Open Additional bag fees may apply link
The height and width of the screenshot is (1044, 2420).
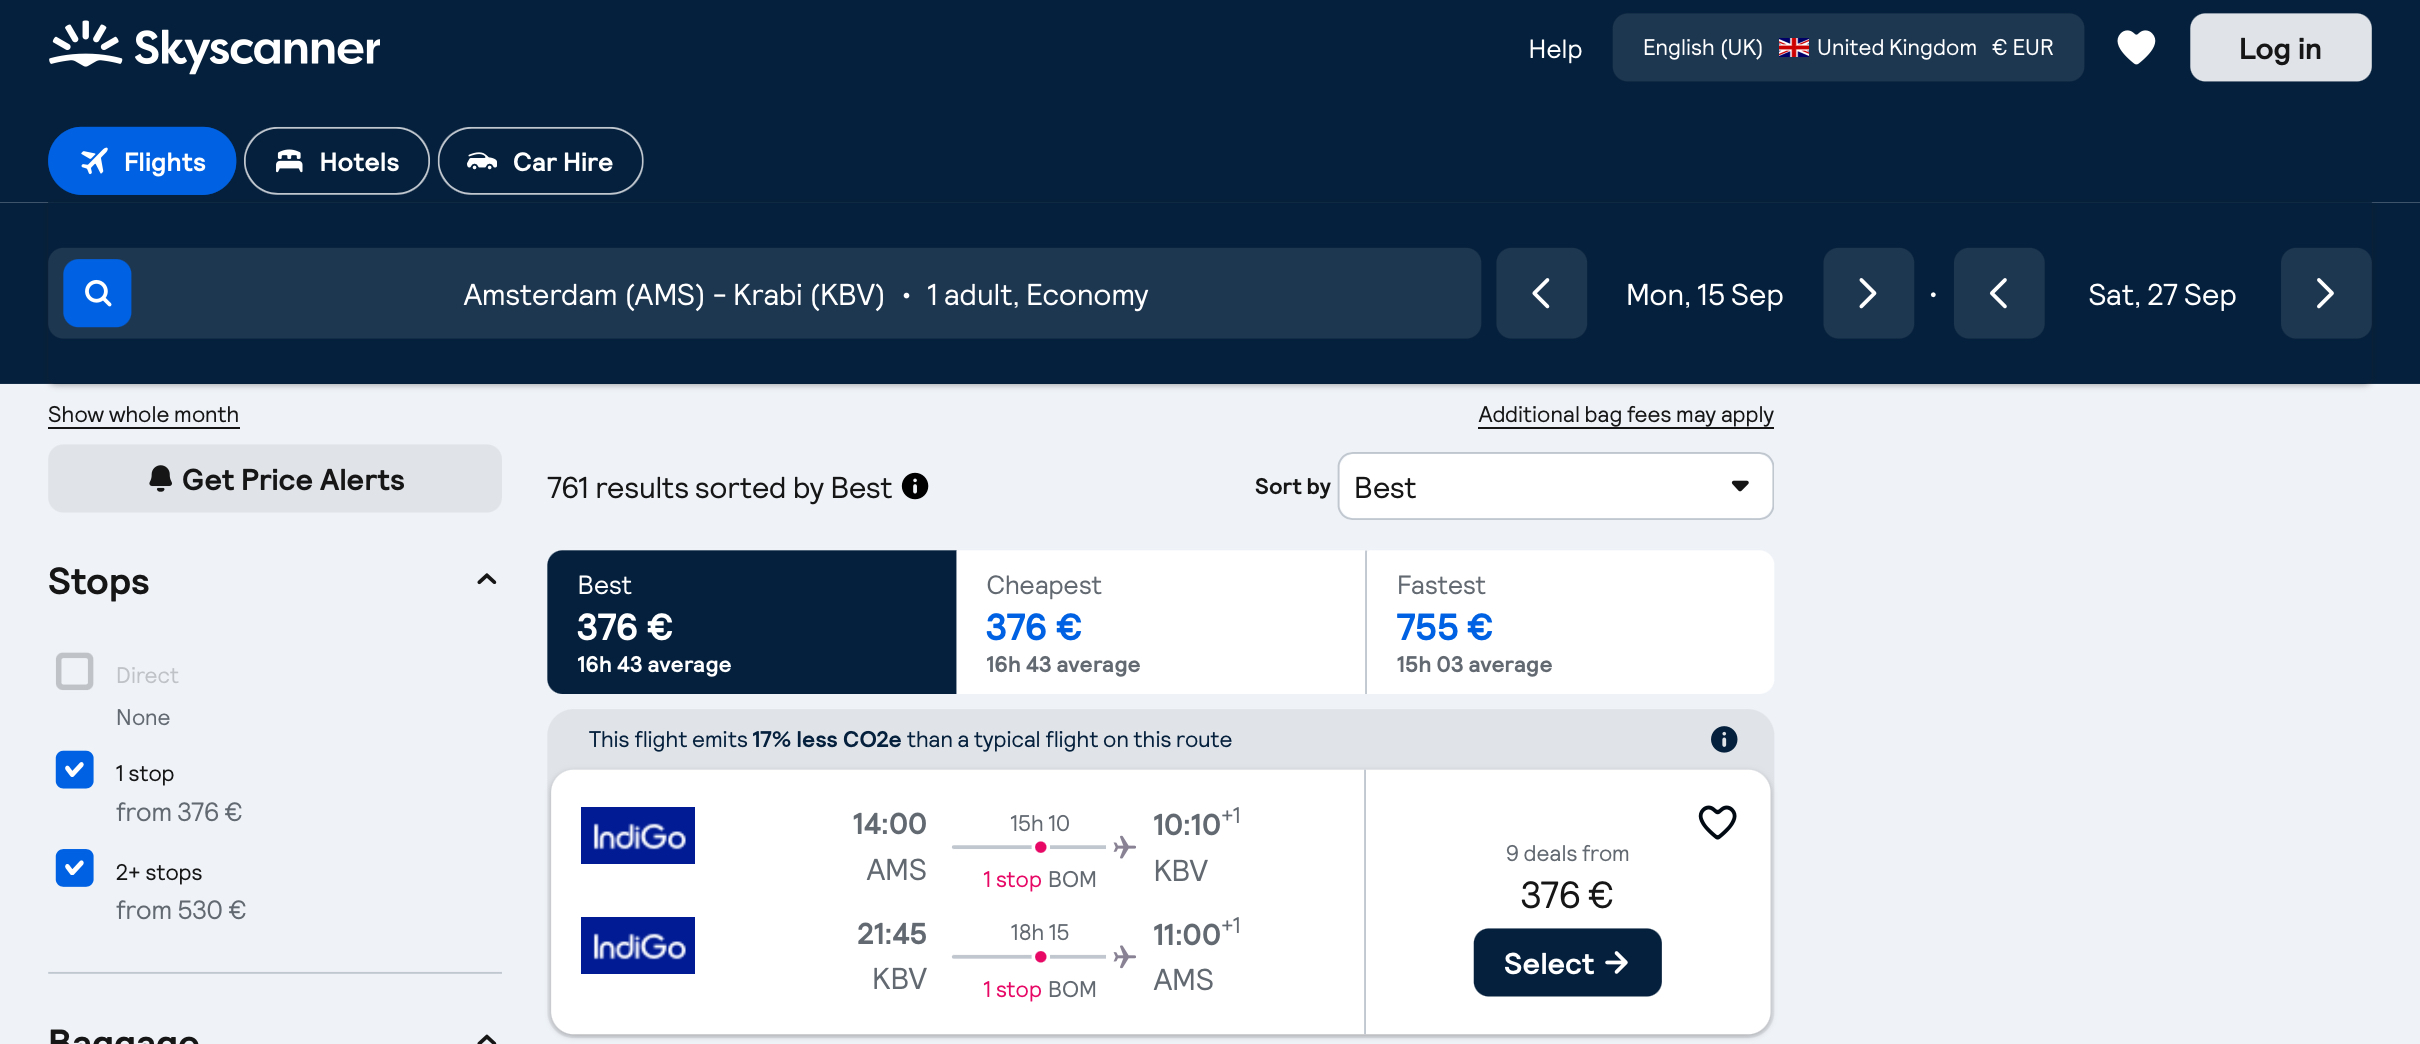tap(1626, 414)
